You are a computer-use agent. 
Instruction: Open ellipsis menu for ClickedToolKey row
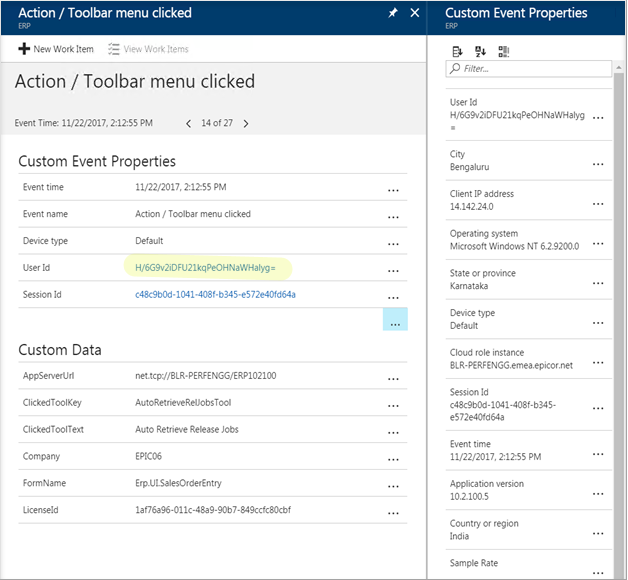(393, 406)
